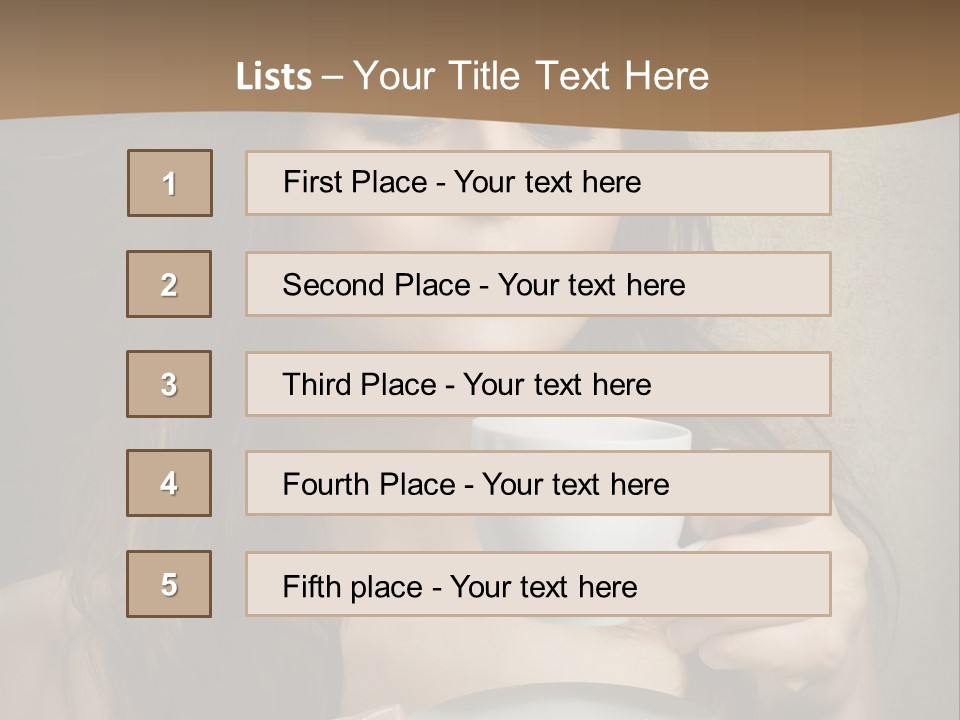Viewport: 960px width, 720px height.
Task: Select the Fifth place text bar
Action: pos(538,584)
